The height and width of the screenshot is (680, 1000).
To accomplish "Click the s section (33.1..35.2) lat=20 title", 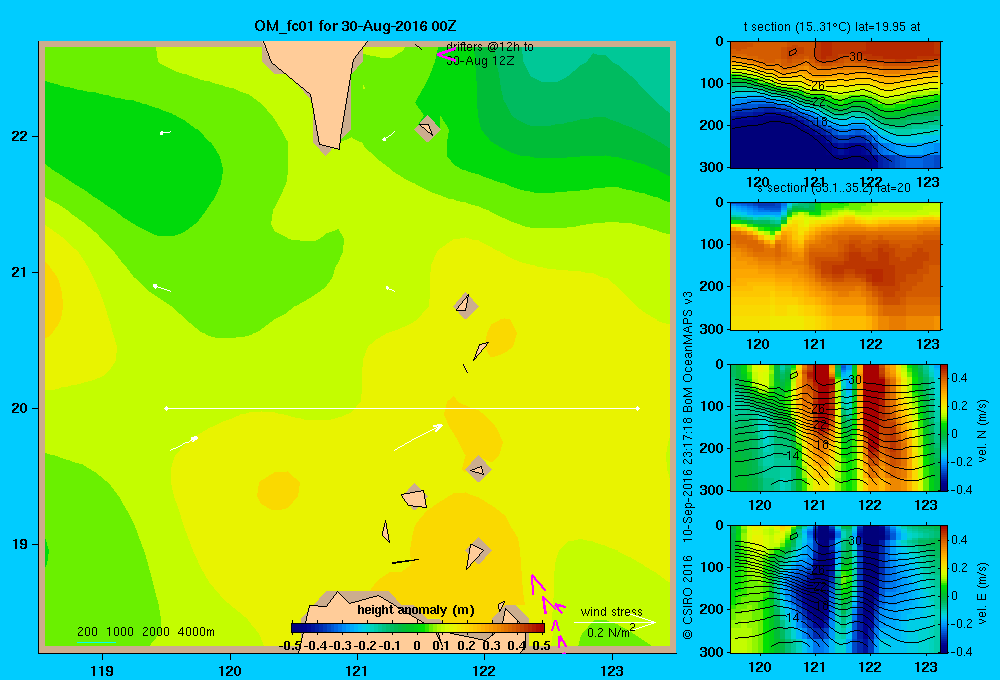I will [833, 188].
